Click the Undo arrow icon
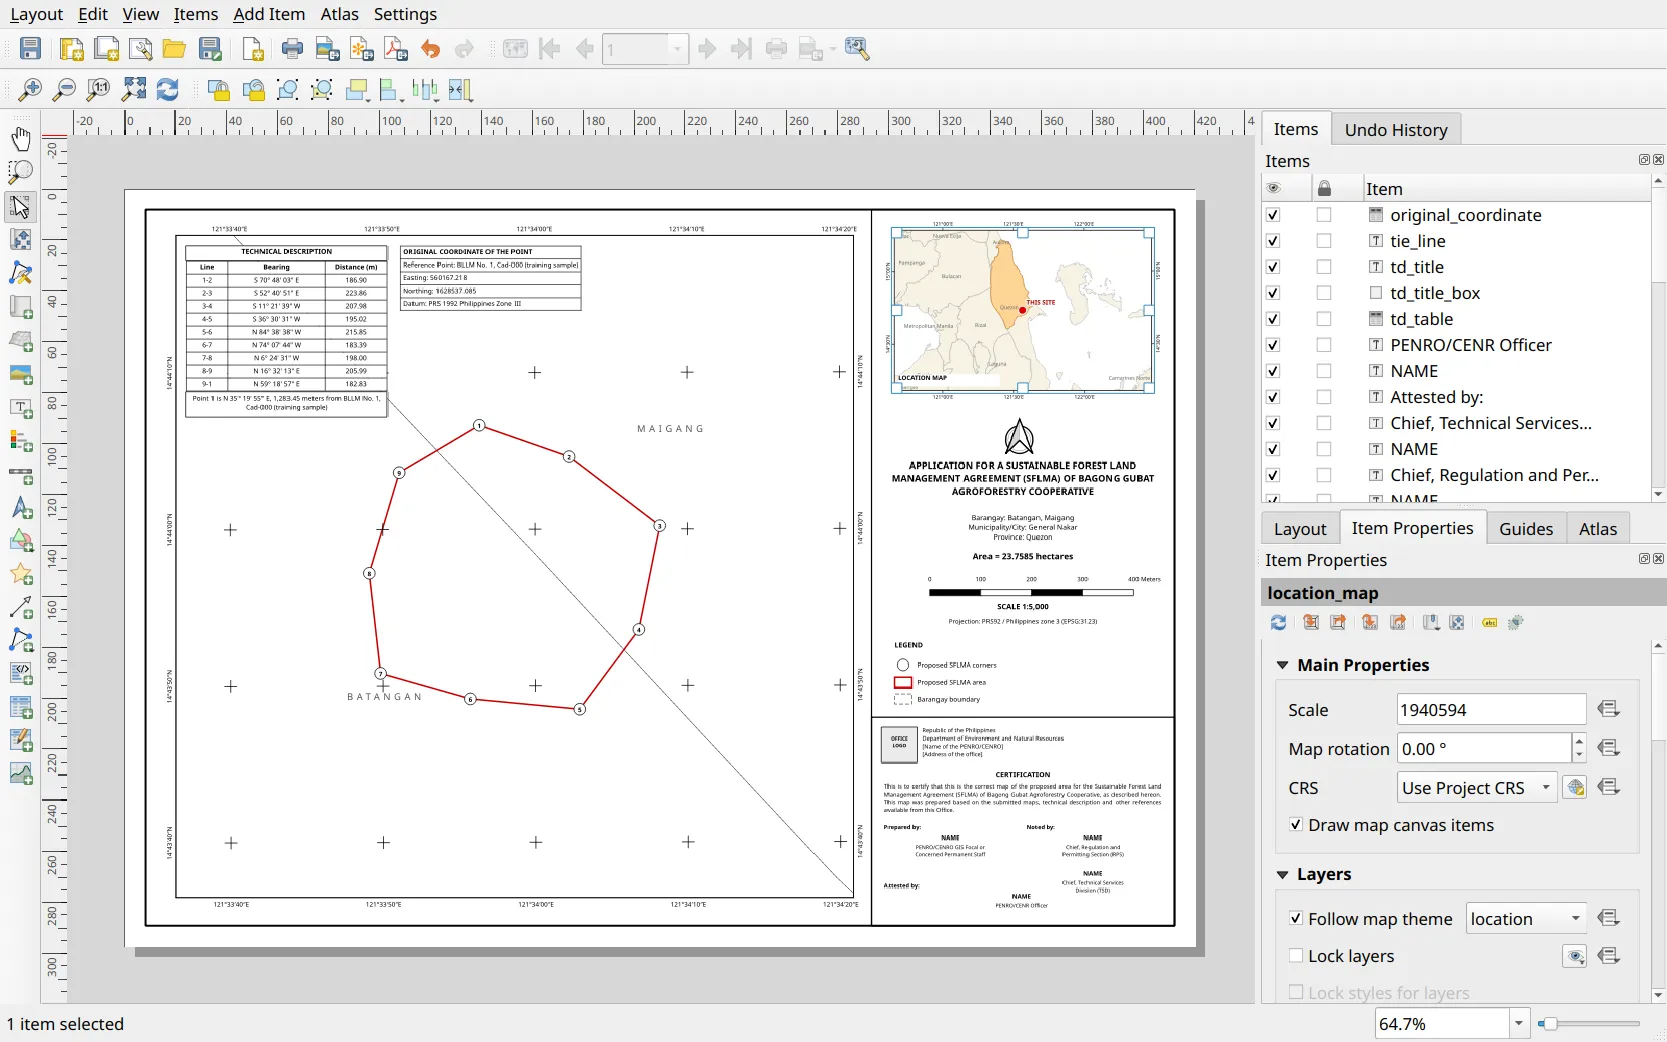This screenshot has height=1042, width=1667. [x=431, y=49]
